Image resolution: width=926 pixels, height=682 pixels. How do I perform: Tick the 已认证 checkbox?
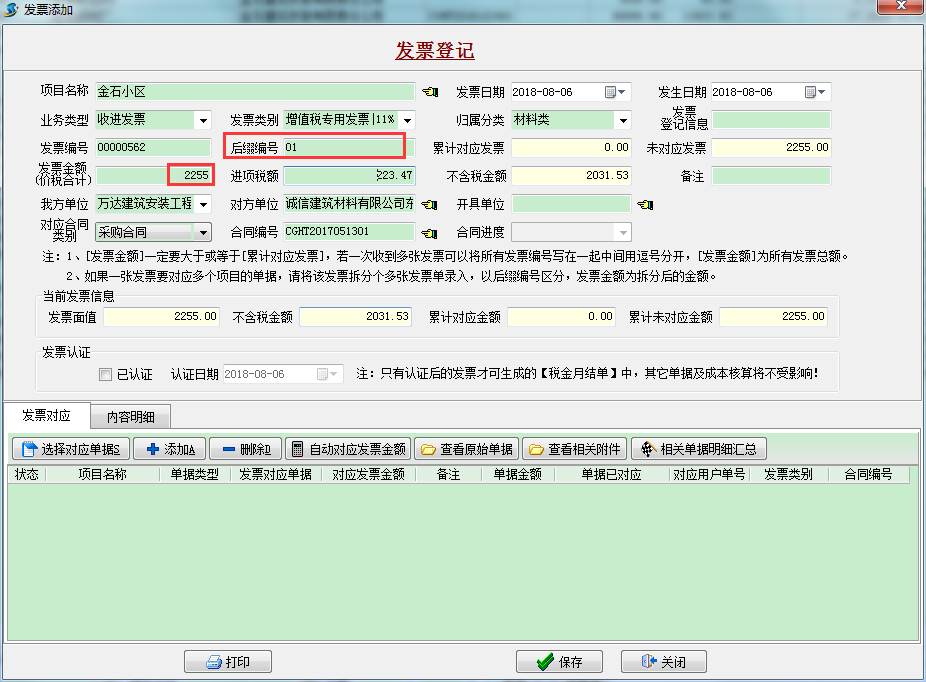coord(105,374)
